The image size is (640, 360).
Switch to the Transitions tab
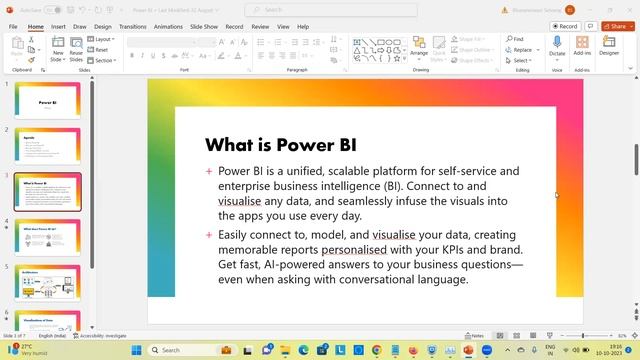pos(133,27)
